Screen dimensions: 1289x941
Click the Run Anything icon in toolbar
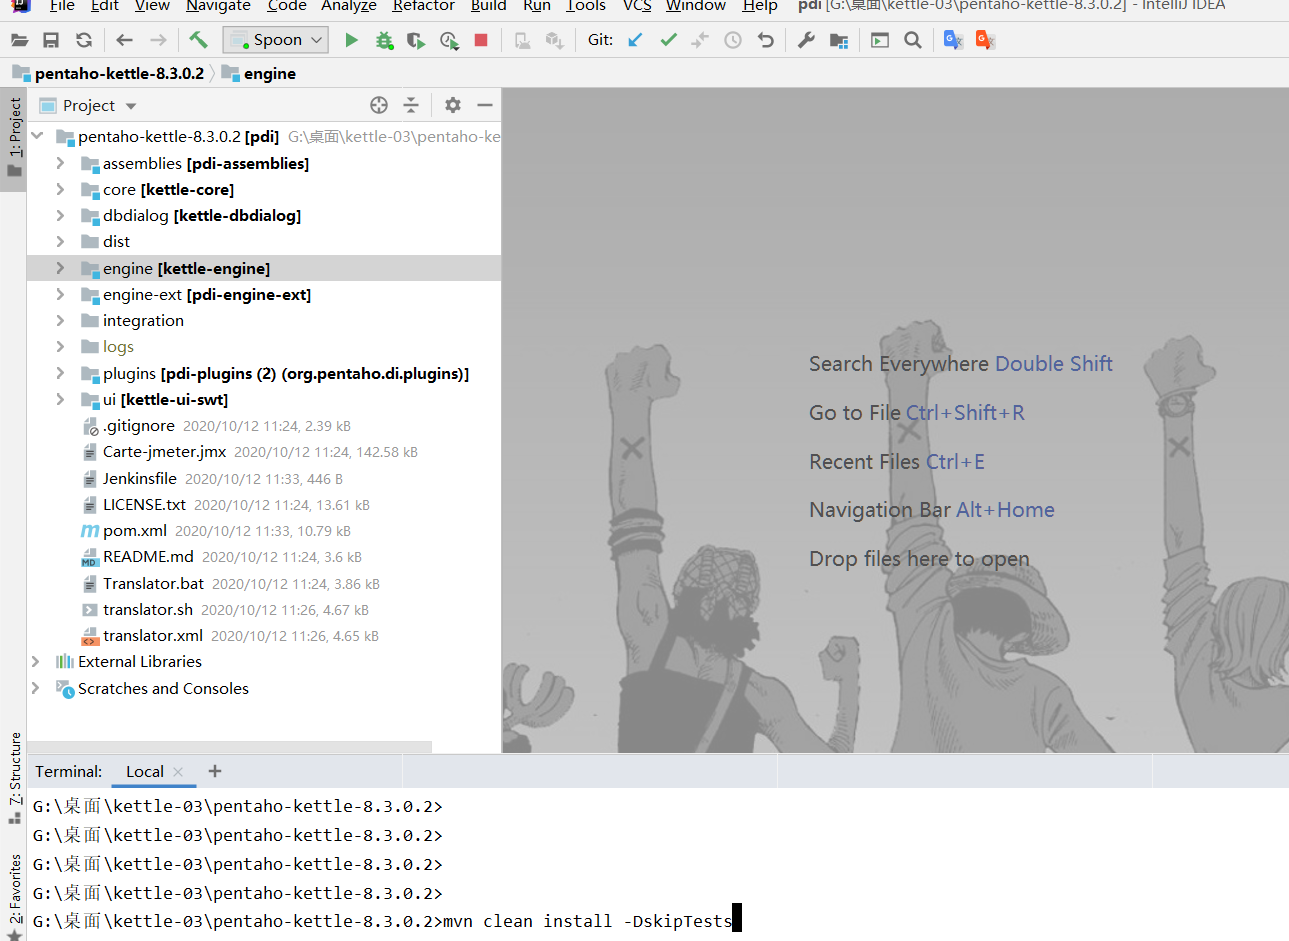[880, 40]
